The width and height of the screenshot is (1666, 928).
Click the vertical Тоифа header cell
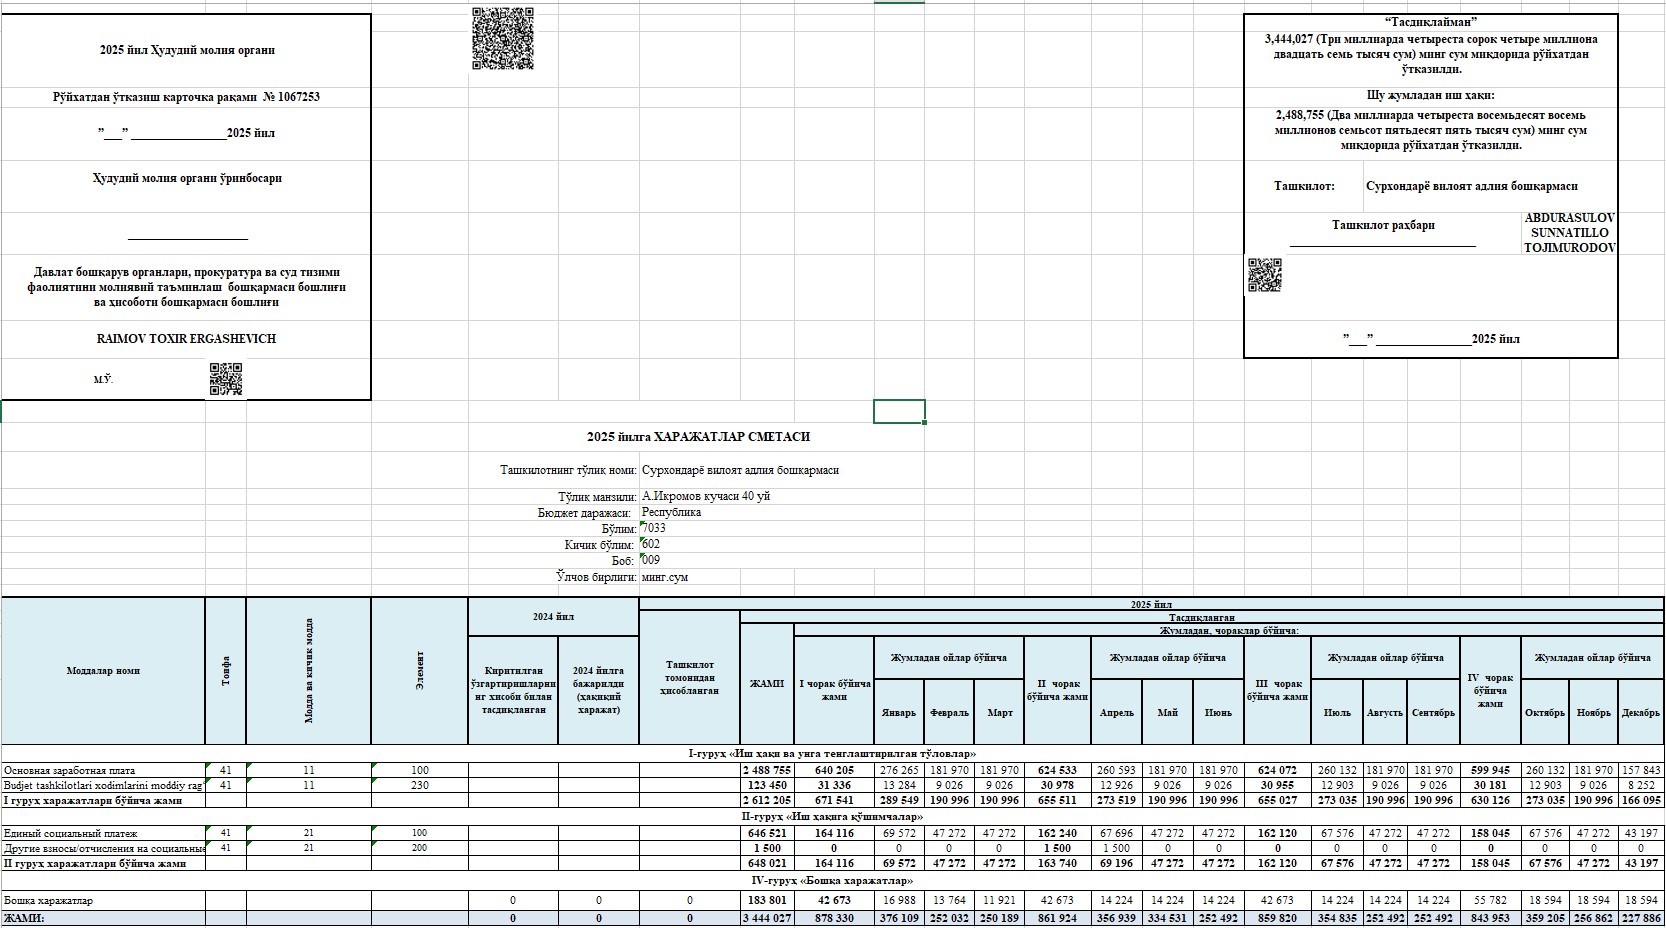(225, 671)
